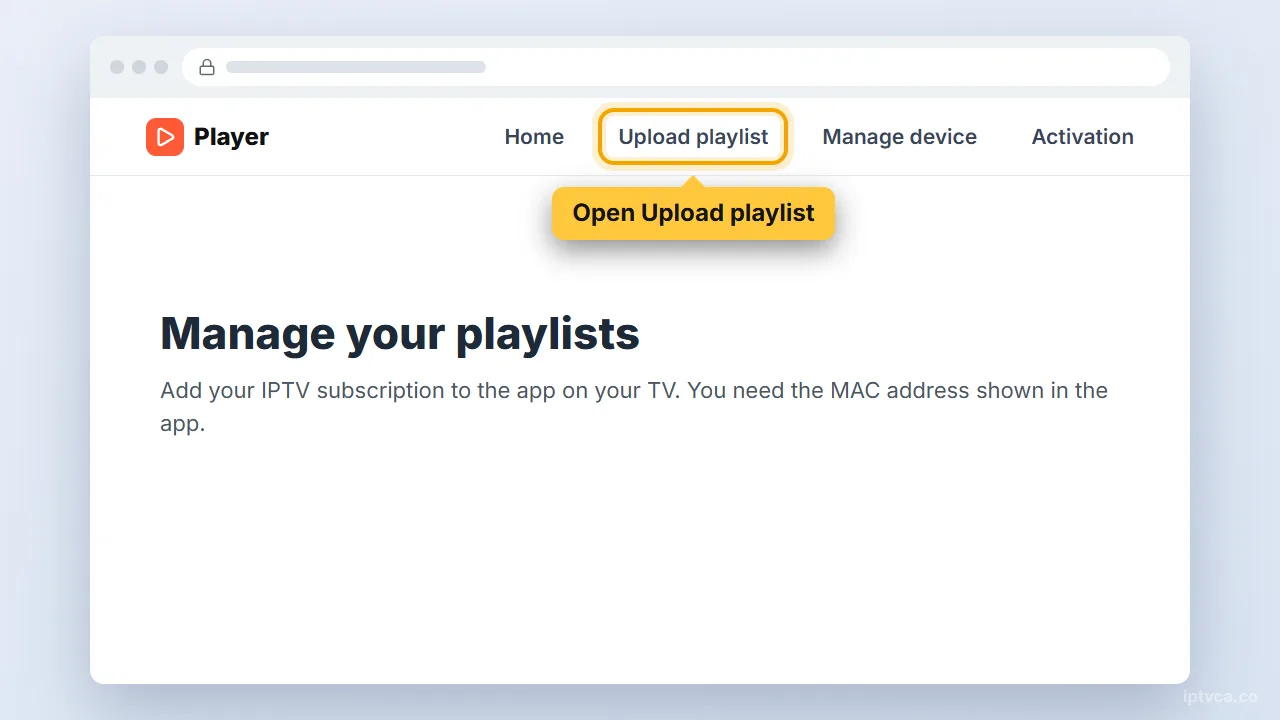Go to Manage device
Image resolution: width=1280 pixels, height=720 pixels.
[x=900, y=137]
